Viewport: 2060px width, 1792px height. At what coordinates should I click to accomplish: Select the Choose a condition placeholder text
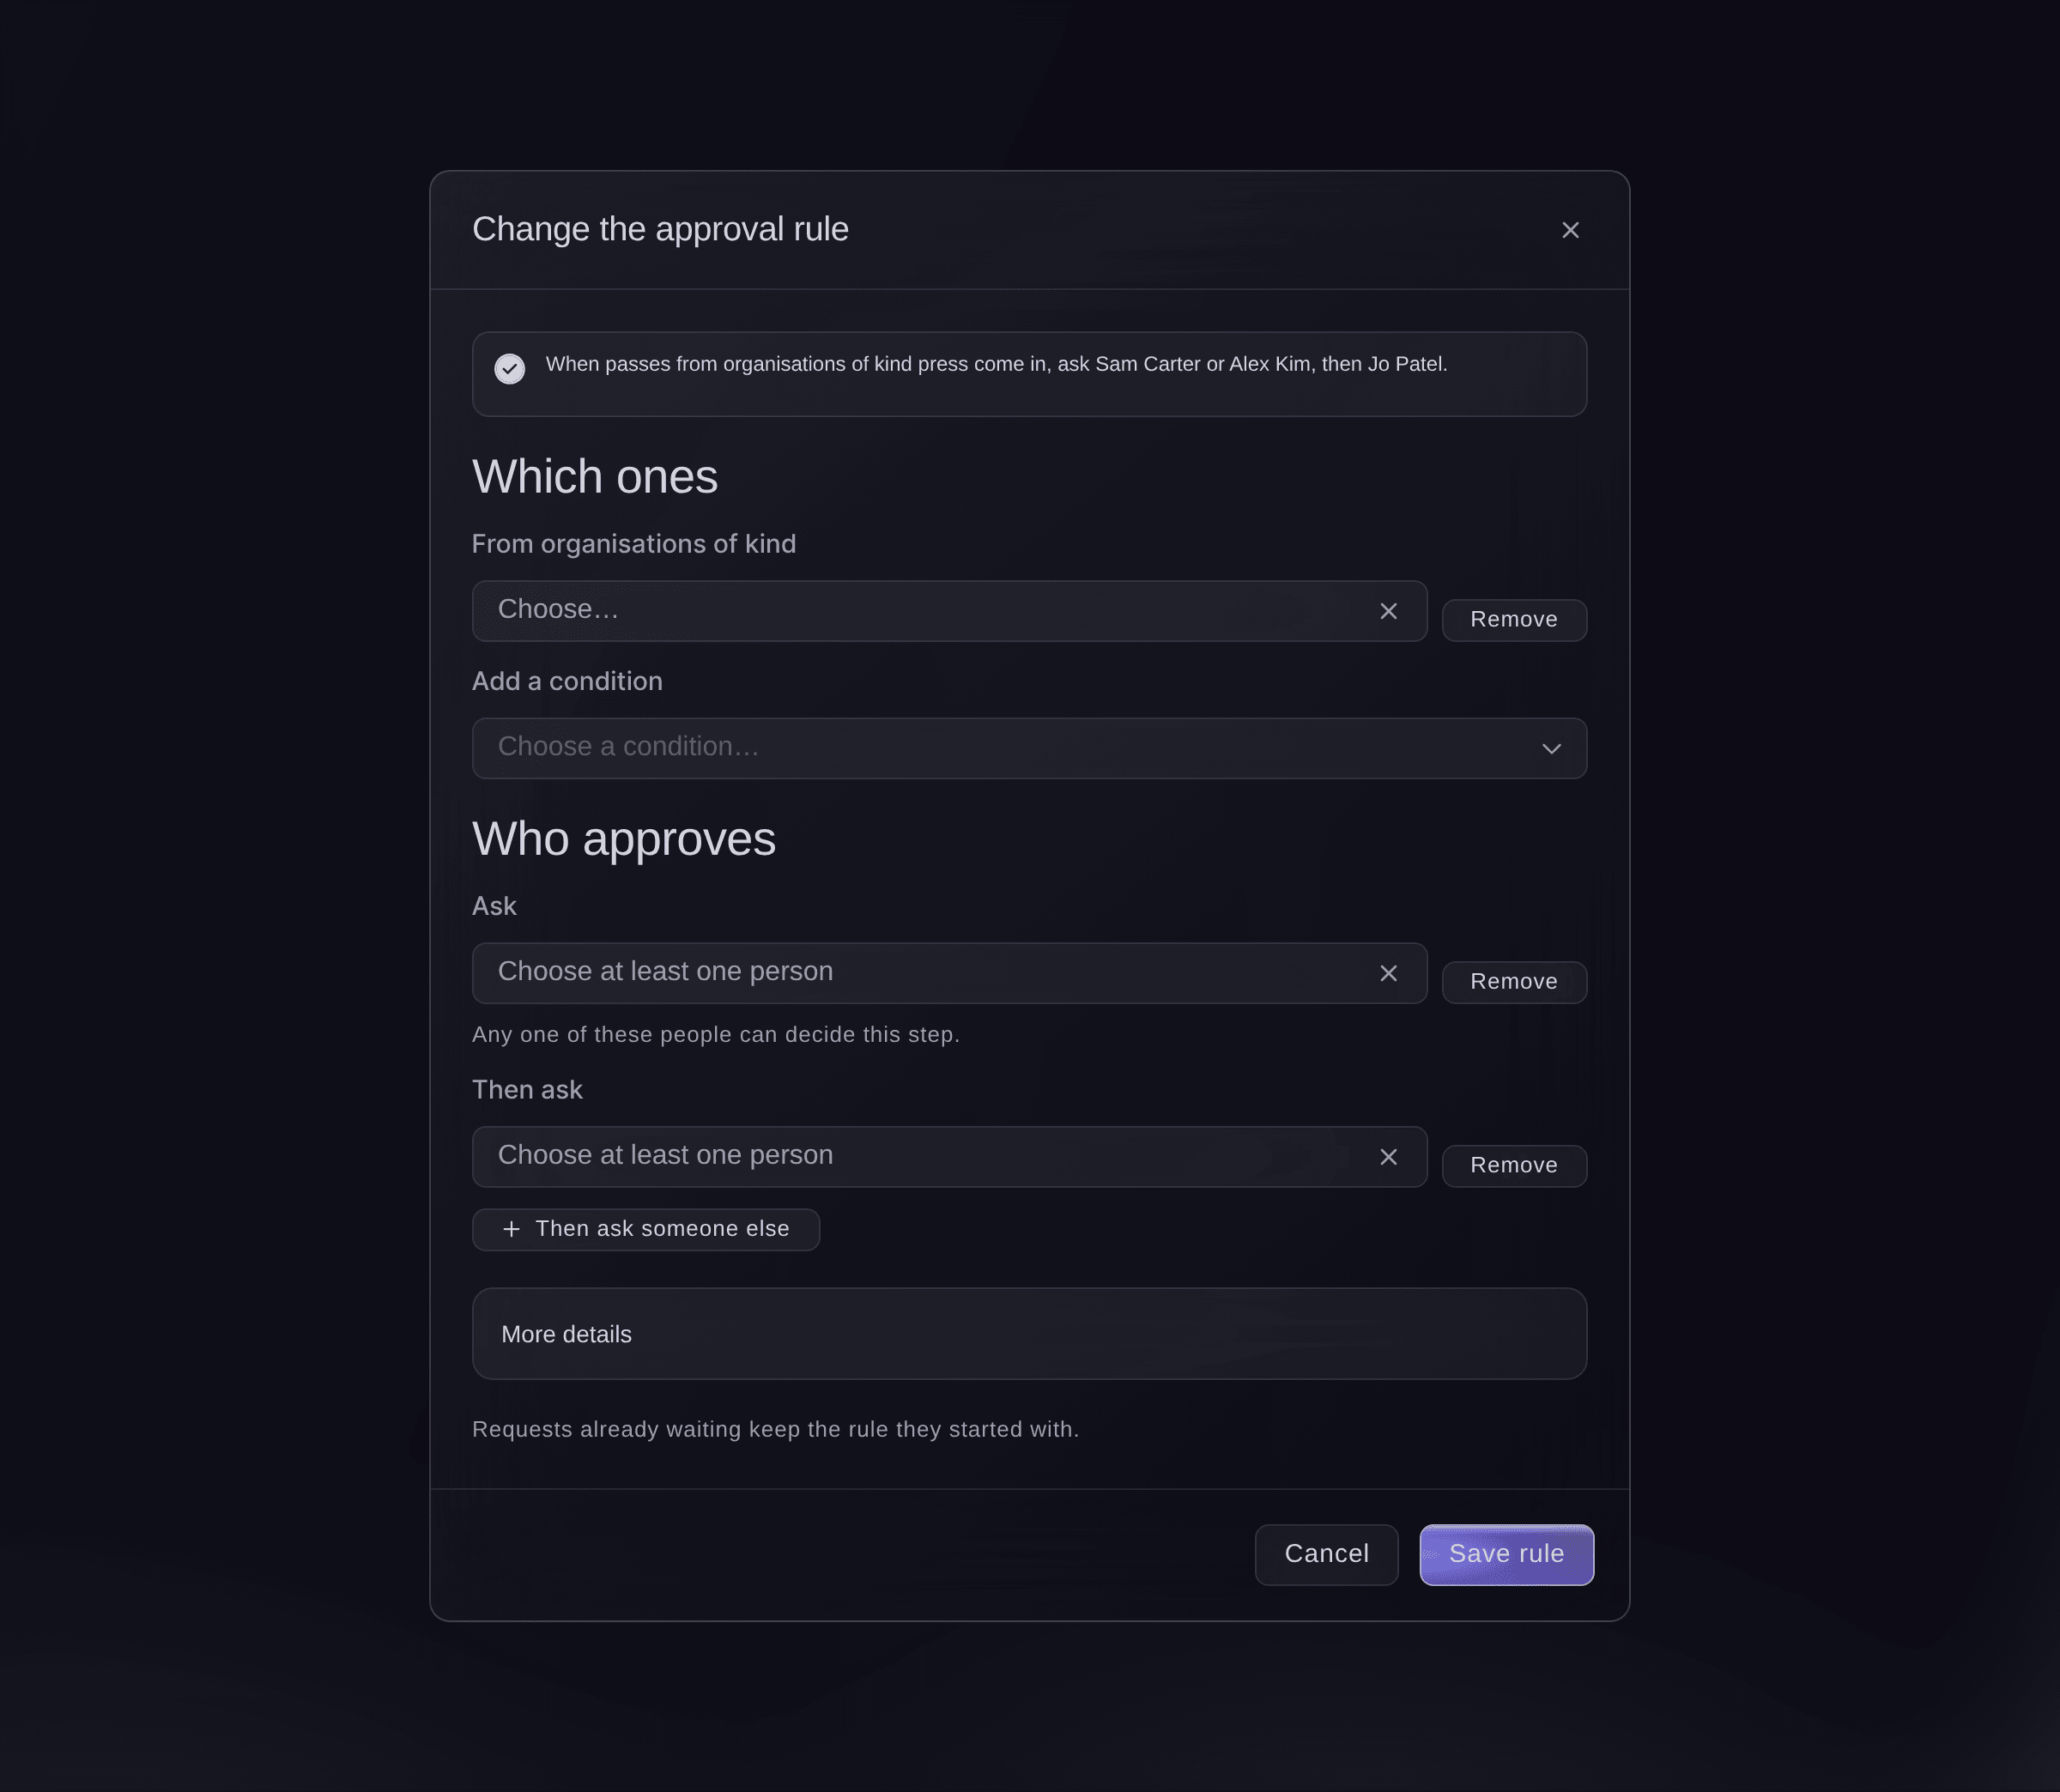click(628, 747)
